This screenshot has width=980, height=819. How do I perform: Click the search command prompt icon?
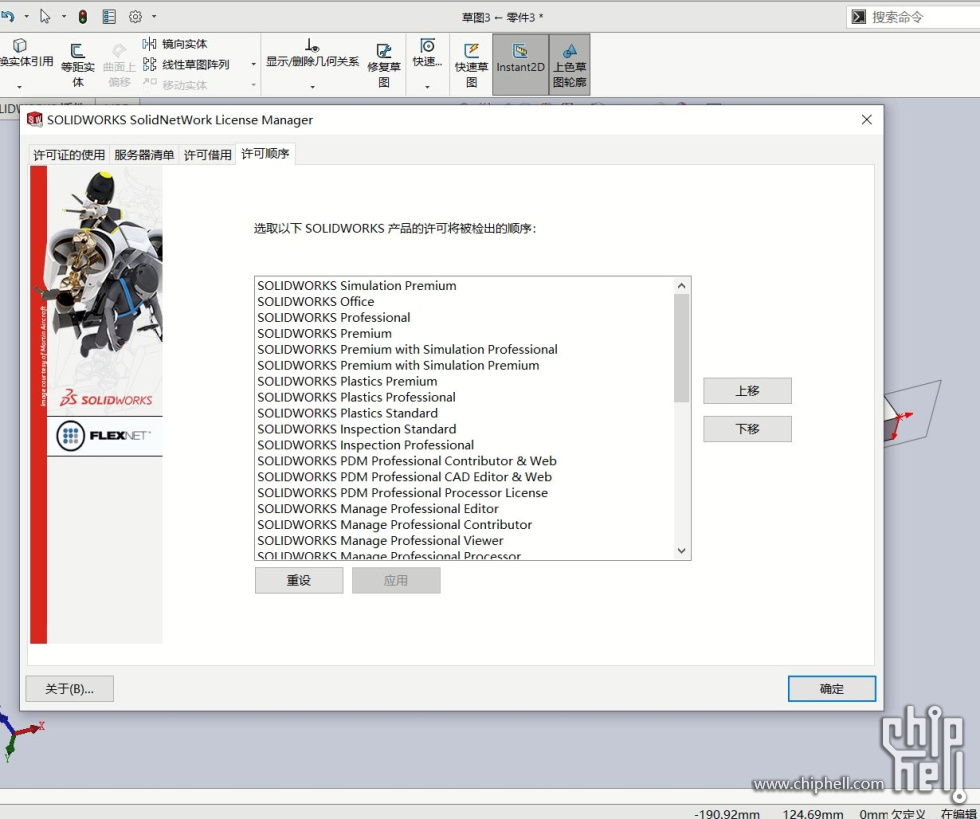pos(859,17)
